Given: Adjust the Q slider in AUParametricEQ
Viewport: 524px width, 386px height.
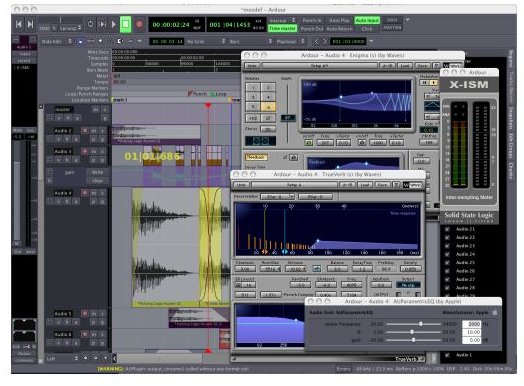Looking at the screenshot, I should coord(413,332).
